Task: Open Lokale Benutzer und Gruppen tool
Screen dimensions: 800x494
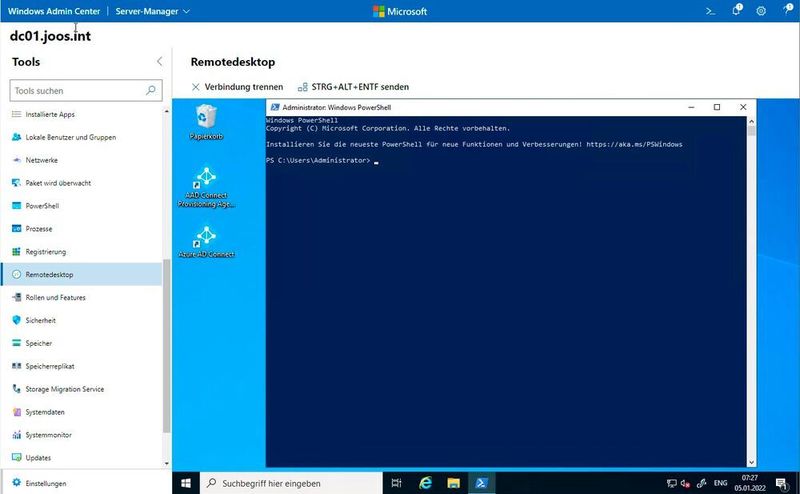Action: (70, 137)
